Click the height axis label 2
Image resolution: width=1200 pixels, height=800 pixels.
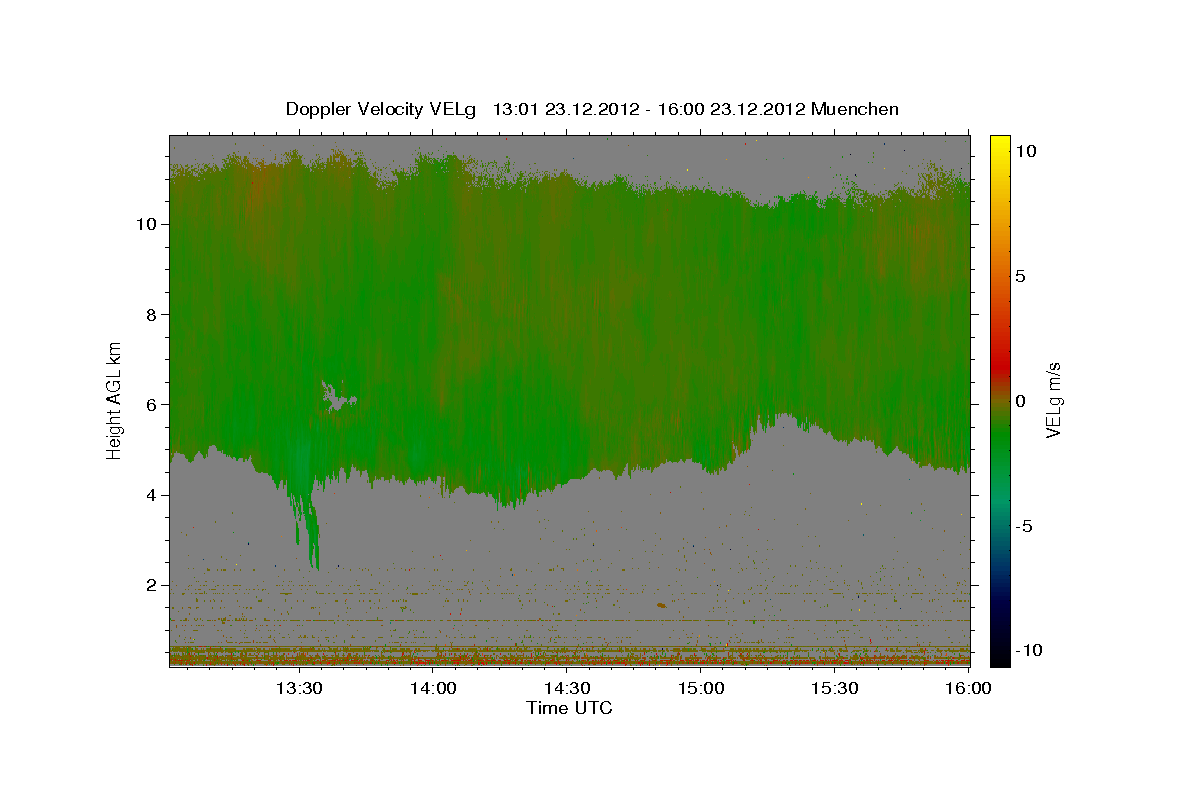152,585
